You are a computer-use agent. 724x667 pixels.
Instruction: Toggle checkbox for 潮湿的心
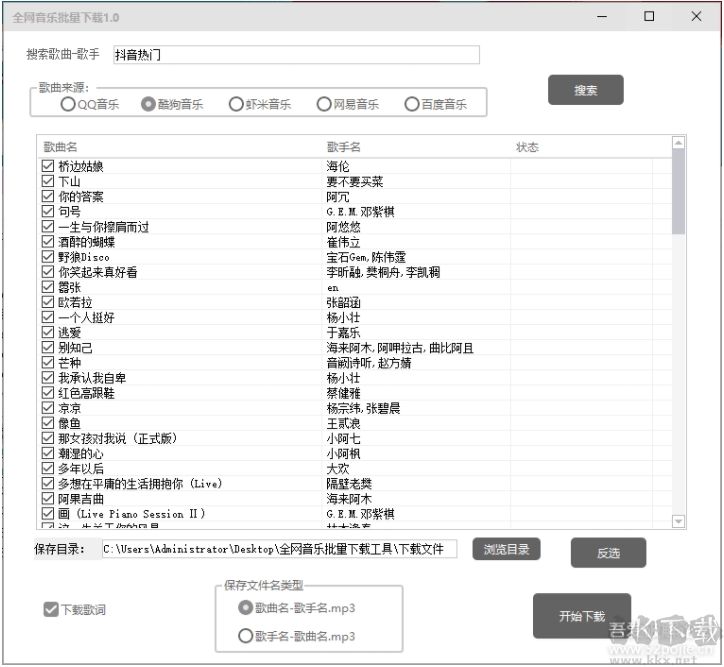(48, 453)
